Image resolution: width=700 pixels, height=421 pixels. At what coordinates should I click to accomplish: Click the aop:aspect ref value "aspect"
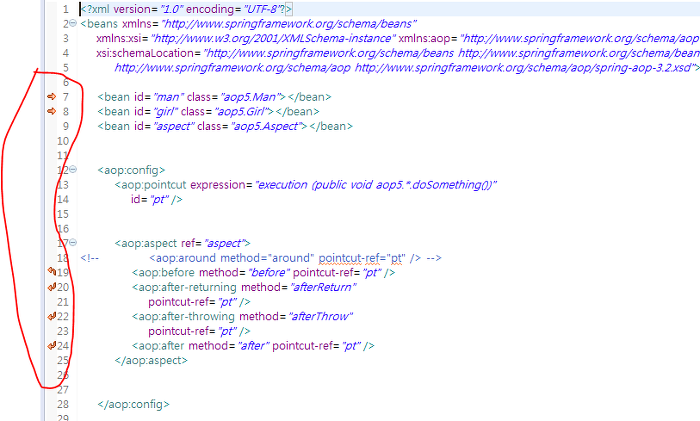[224, 243]
